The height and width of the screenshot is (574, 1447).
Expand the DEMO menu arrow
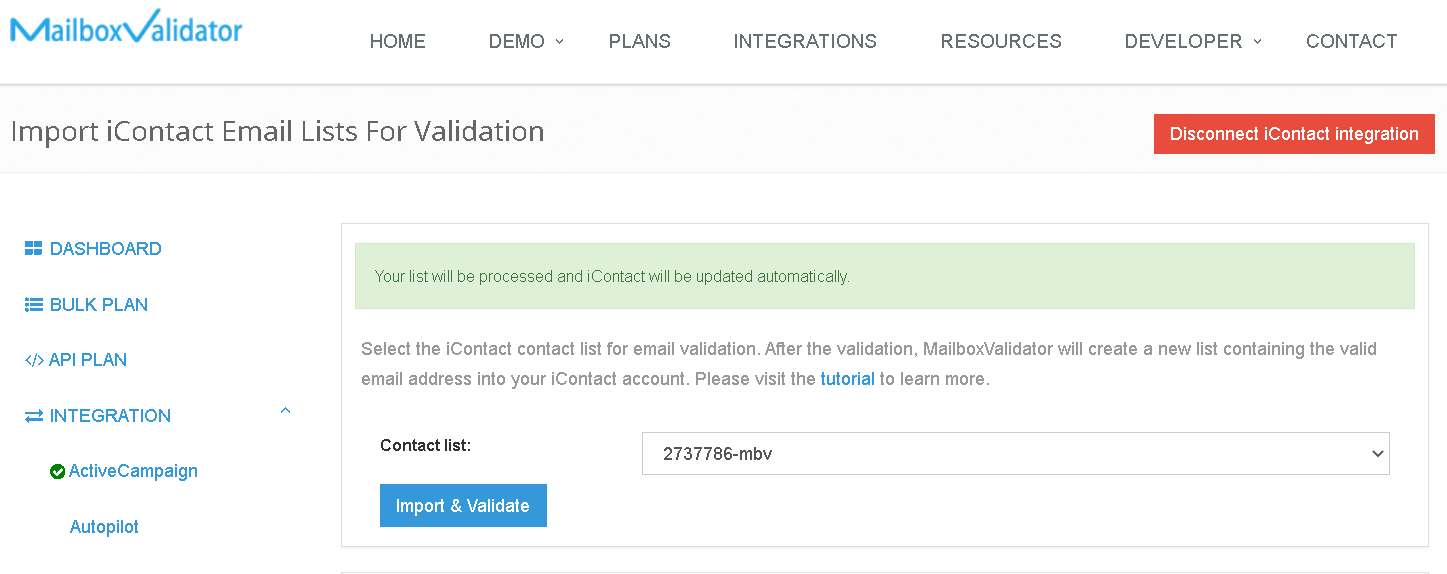pyautogui.click(x=560, y=41)
